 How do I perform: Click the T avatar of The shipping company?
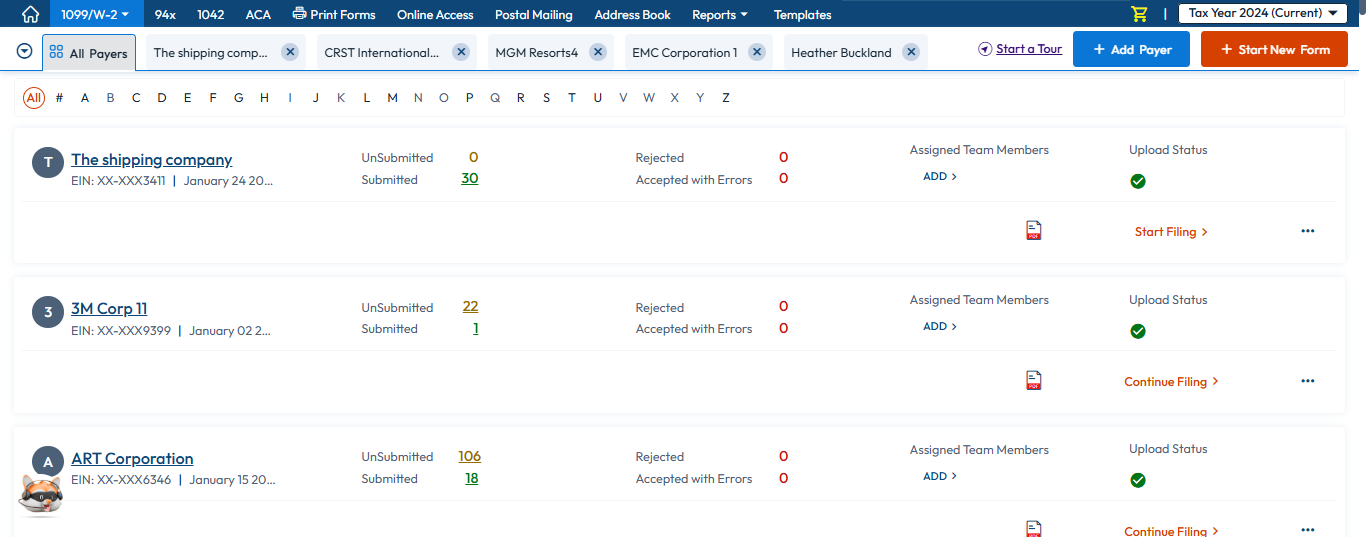click(x=48, y=163)
